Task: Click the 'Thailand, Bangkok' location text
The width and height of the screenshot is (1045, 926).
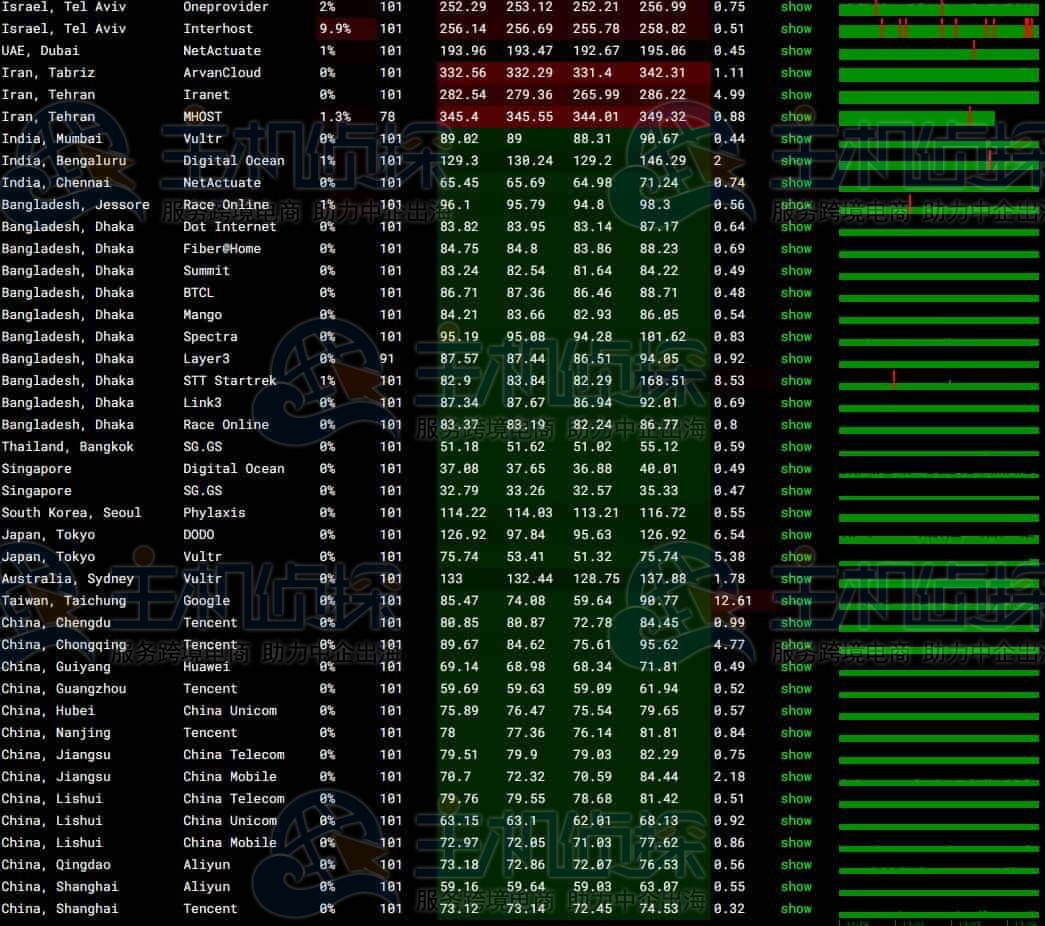Action: tap(67, 447)
